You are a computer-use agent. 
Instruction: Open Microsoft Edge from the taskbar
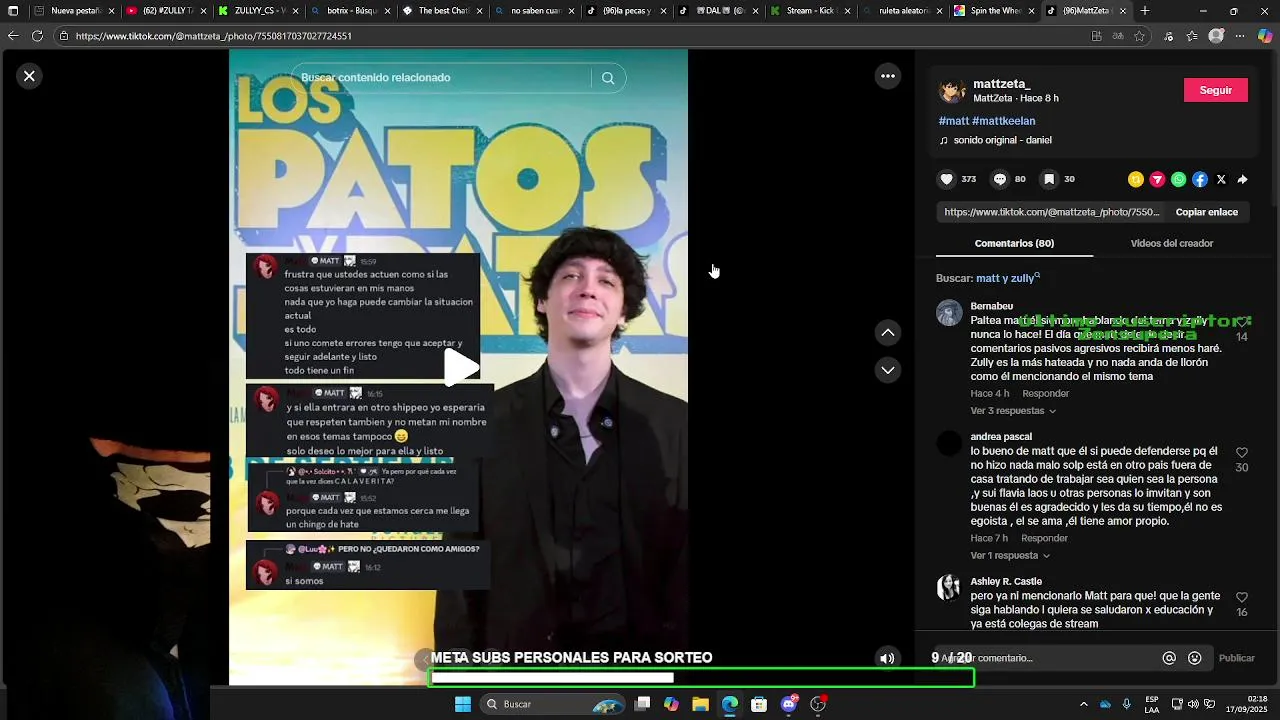(x=730, y=704)
